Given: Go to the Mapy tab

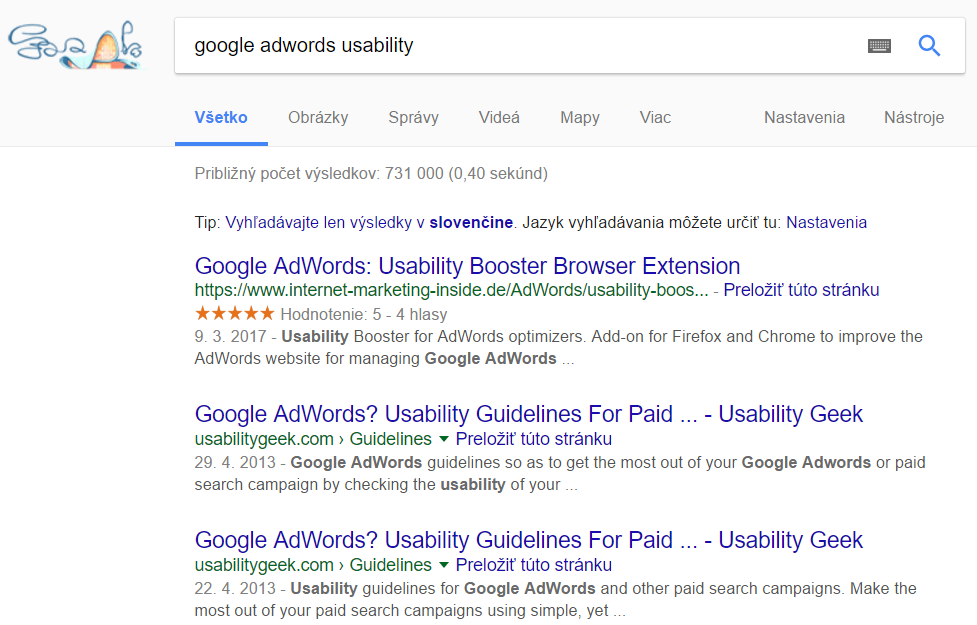Looking at the screenshot, I should tap(579, 117).
